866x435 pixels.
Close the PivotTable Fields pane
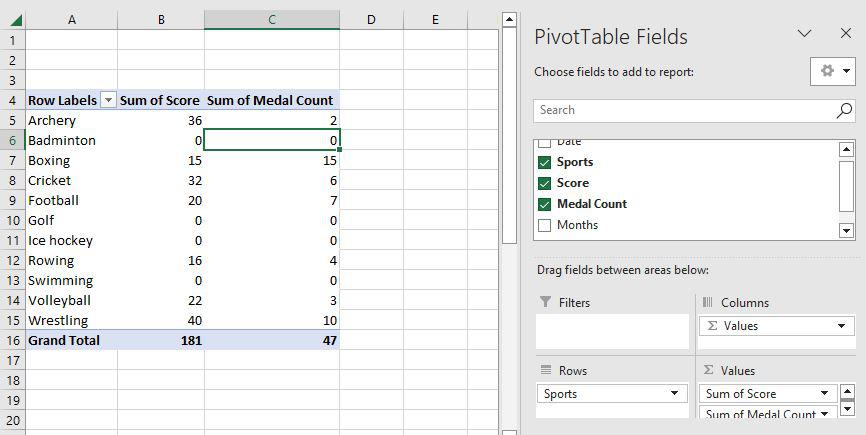pos(845,34)
